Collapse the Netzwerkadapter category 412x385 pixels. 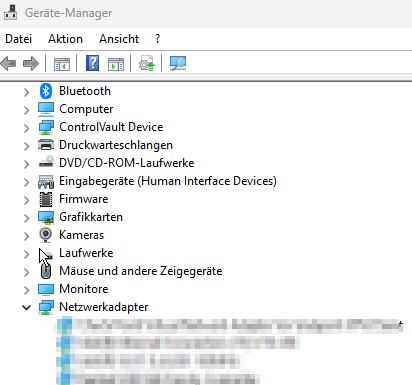tap(26, 307)
